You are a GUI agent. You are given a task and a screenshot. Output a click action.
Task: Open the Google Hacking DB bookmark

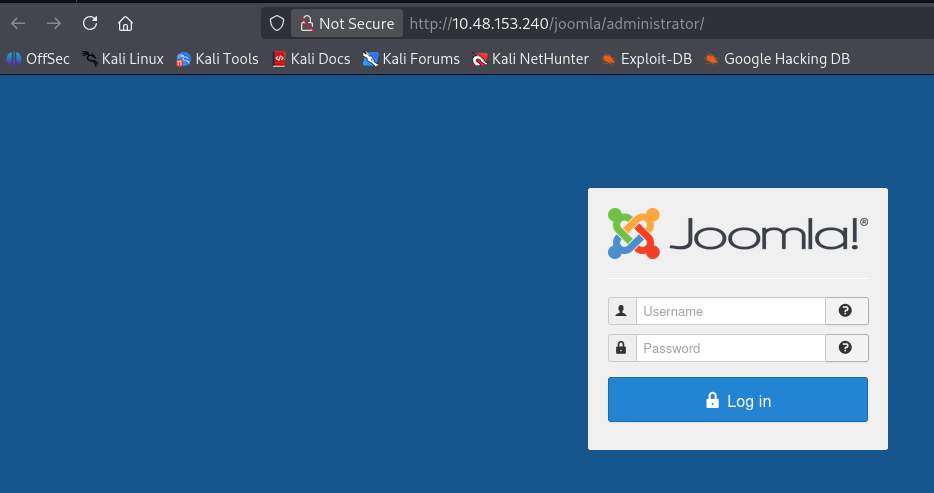tap(777, 59)
